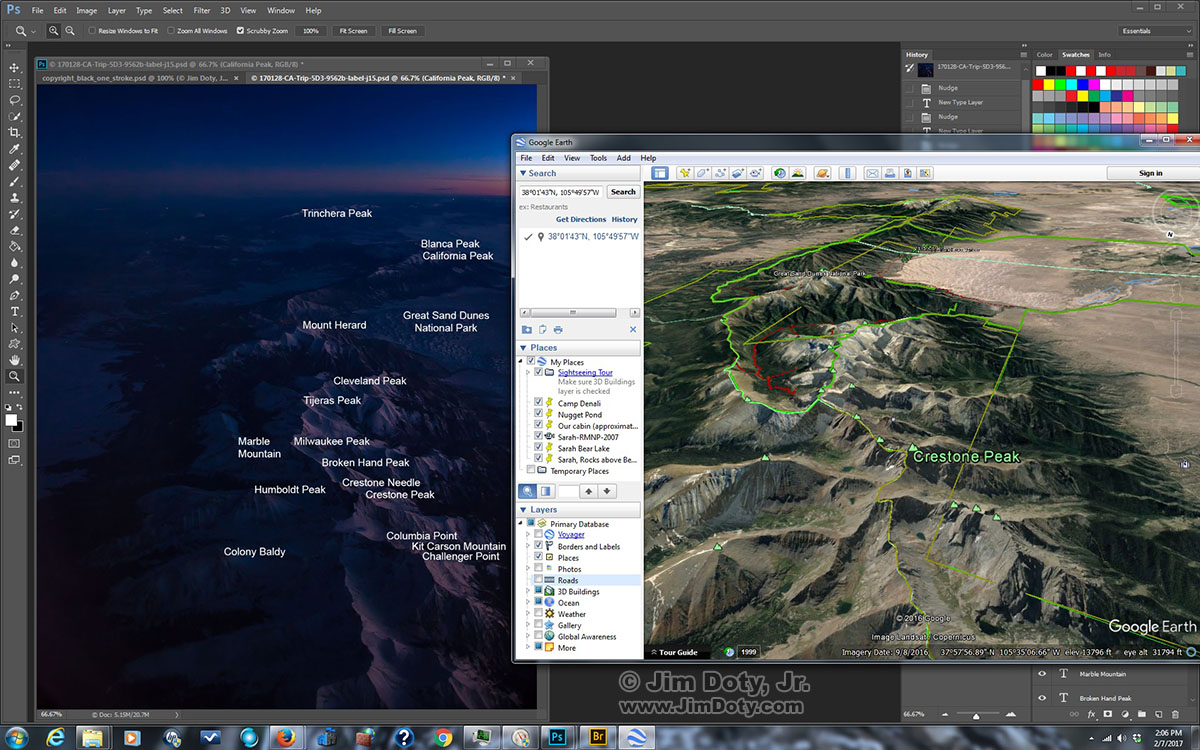
Task: Select the Paint Bucket tool
Action: click(x=14, y=246)
